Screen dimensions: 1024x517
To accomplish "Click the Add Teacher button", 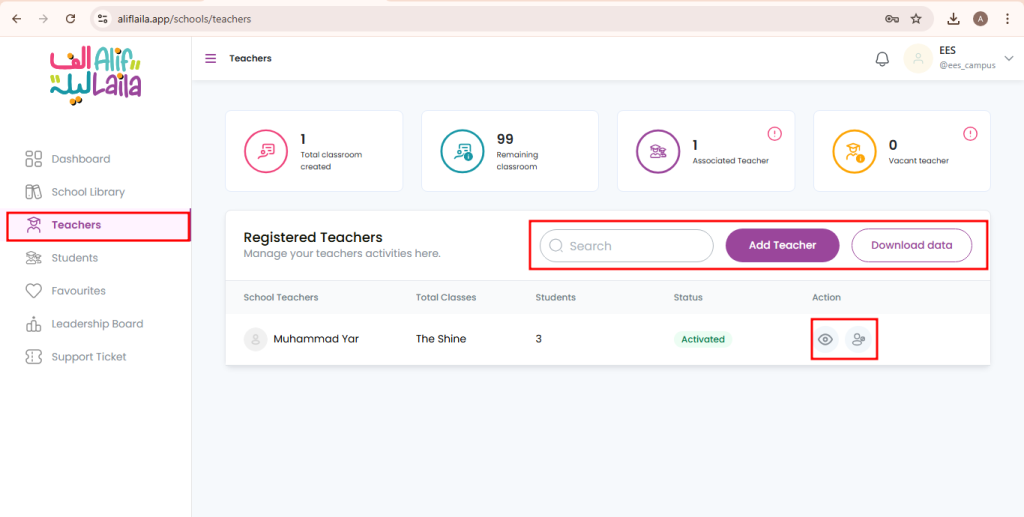I will 782,245.
